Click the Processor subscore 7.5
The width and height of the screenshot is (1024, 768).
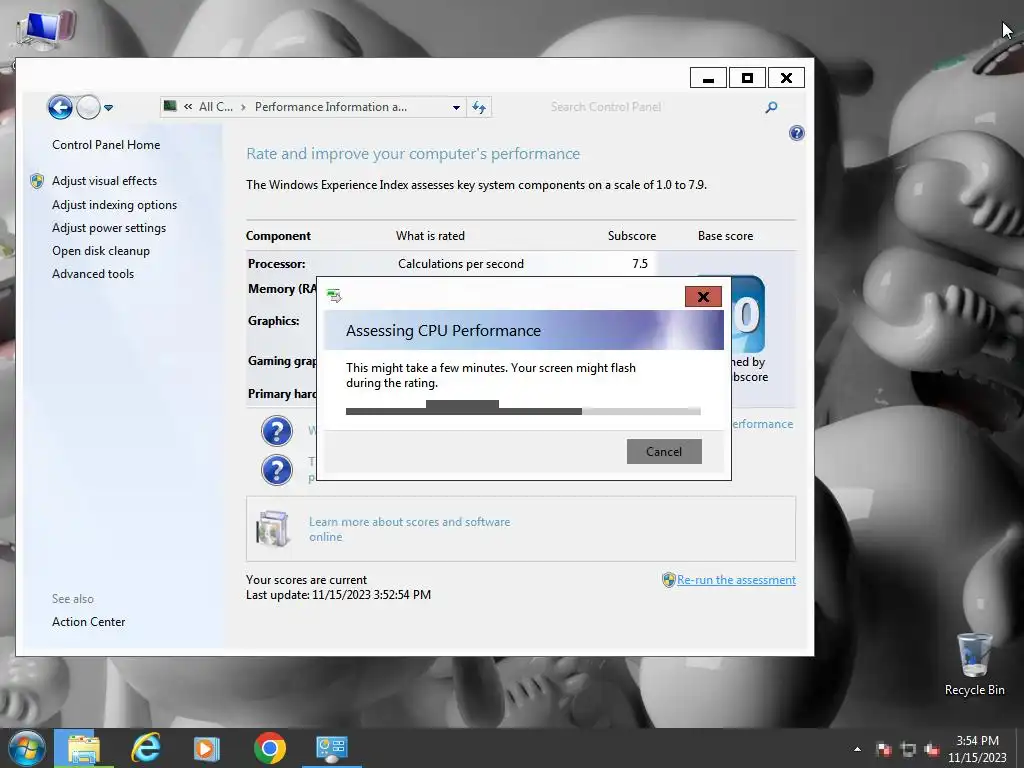tap(640, 264)
